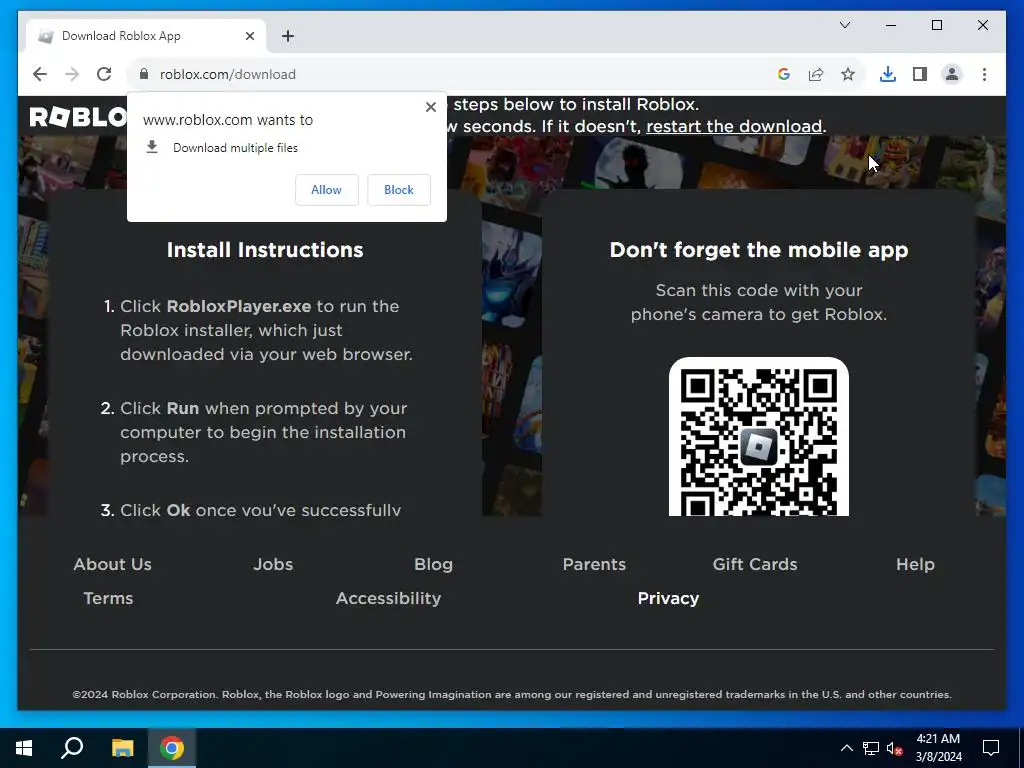
Task: Close the Download Roblox App tab
Action: coord(249,37)
